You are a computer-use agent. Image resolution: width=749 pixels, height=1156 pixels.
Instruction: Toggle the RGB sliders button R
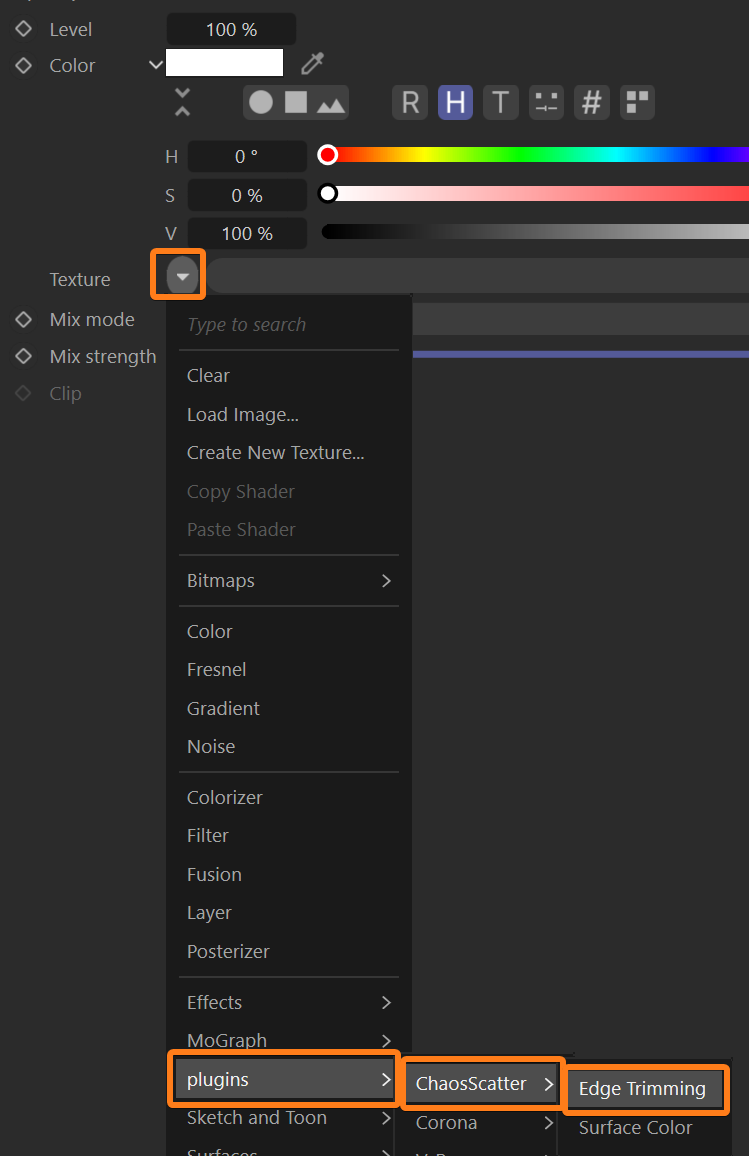(x=411, y=102)
